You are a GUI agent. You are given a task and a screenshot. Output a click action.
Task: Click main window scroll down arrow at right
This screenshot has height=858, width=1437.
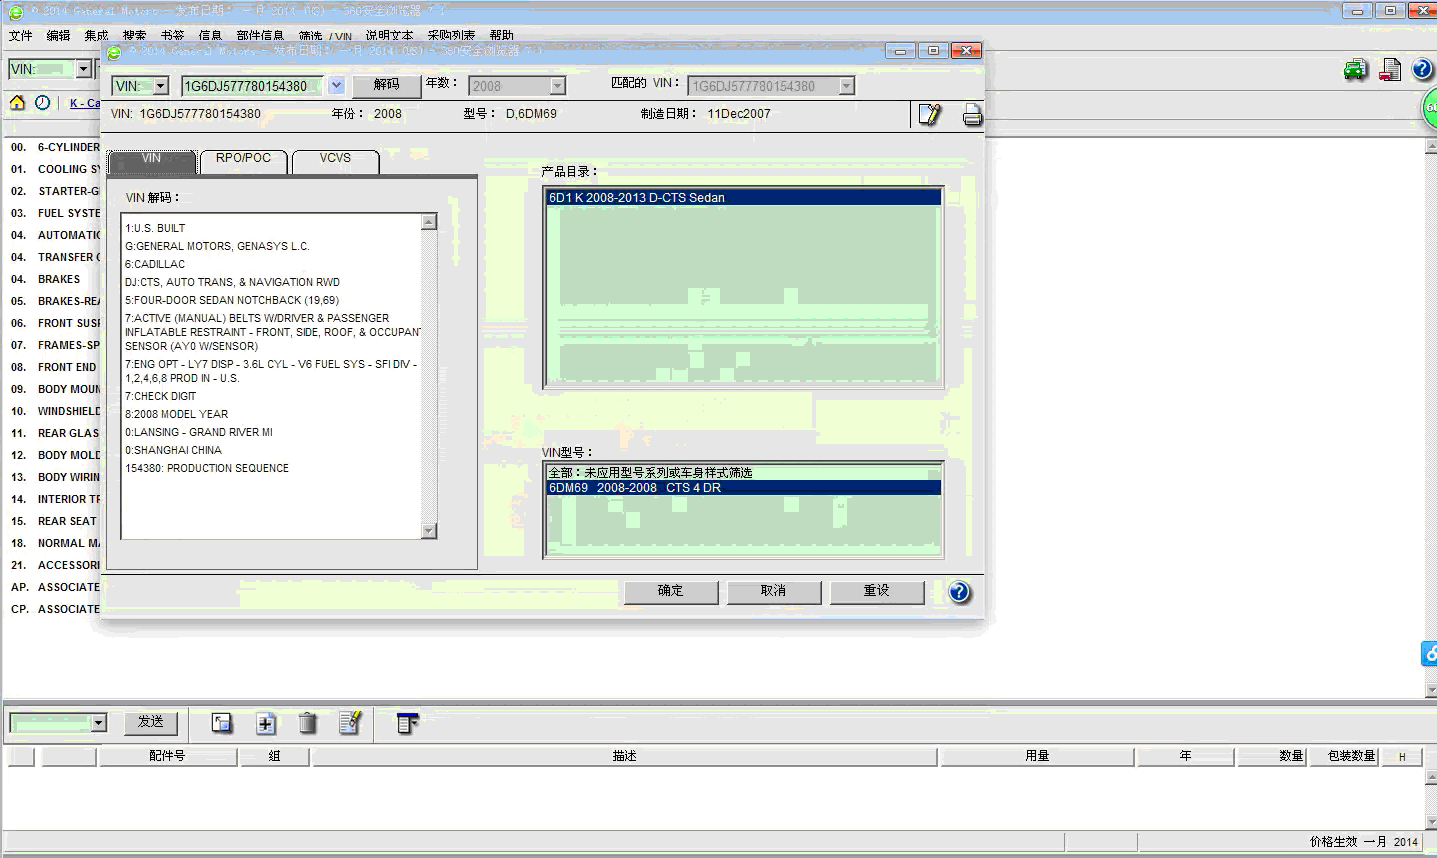pyautogui.click(x=1430, y=690)
